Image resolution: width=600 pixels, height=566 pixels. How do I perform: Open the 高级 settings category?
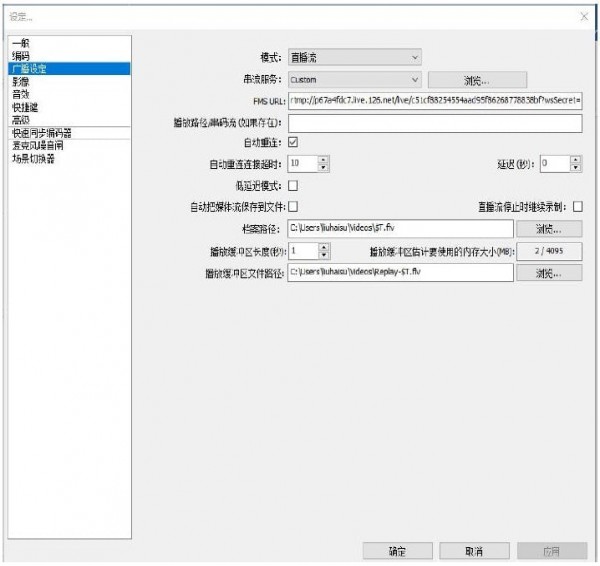pyautogui.click(x=69, y=120)
